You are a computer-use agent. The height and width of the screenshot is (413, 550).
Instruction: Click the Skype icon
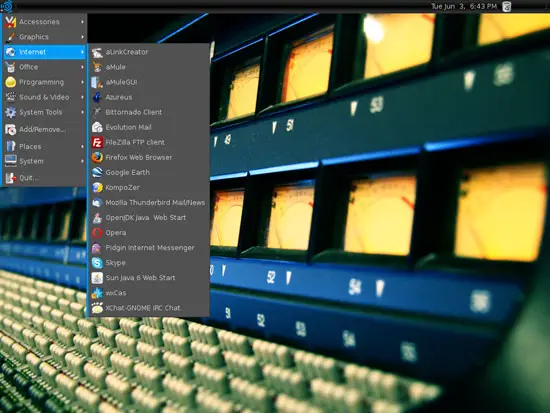97,262
